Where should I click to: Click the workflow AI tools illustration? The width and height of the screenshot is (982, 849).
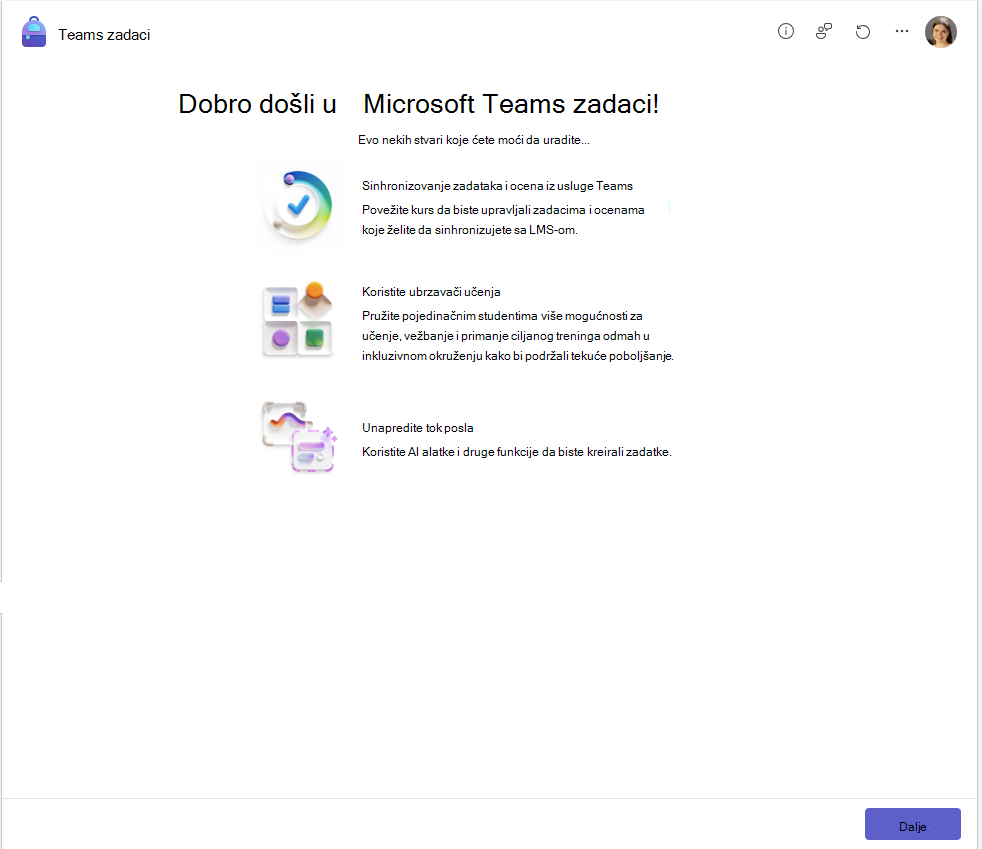pos(299,436)
